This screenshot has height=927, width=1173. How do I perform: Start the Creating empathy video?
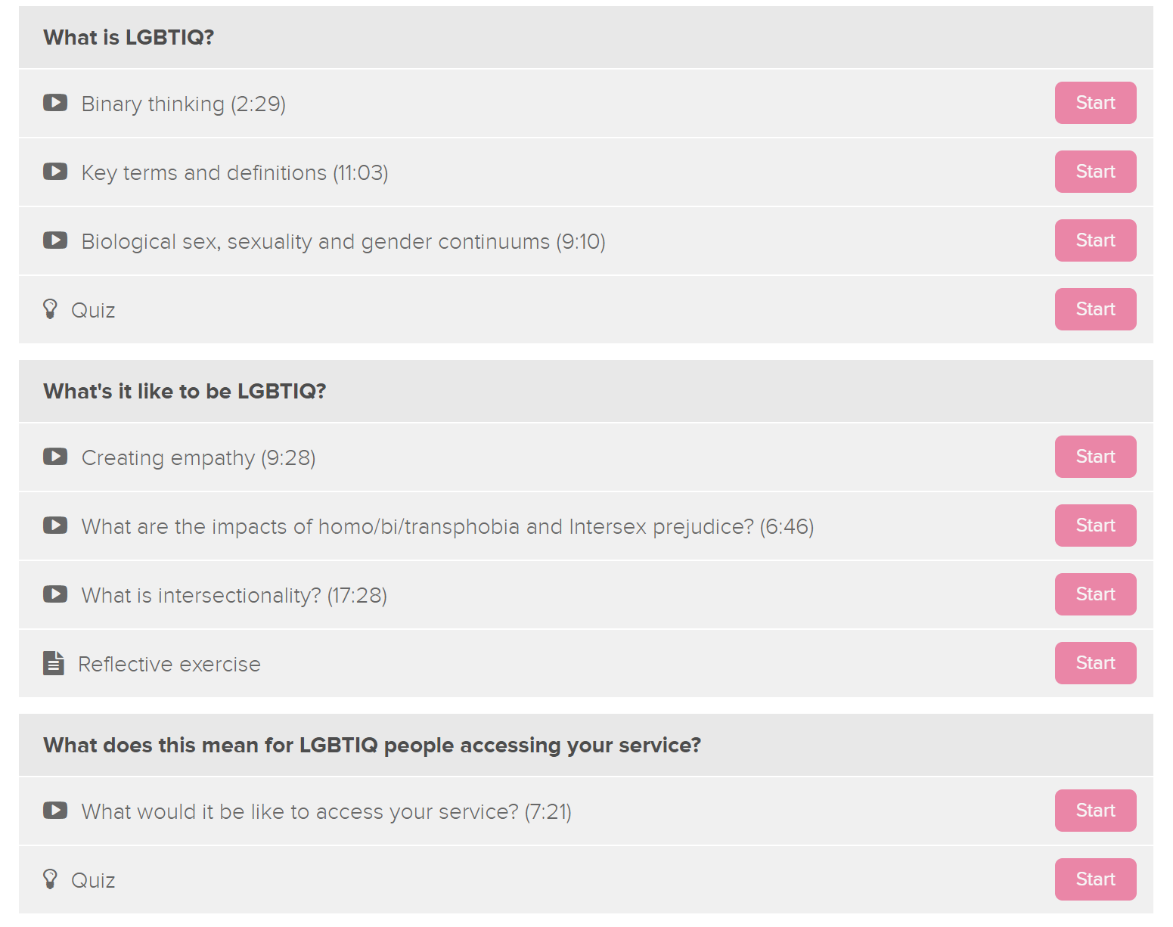1095,456
